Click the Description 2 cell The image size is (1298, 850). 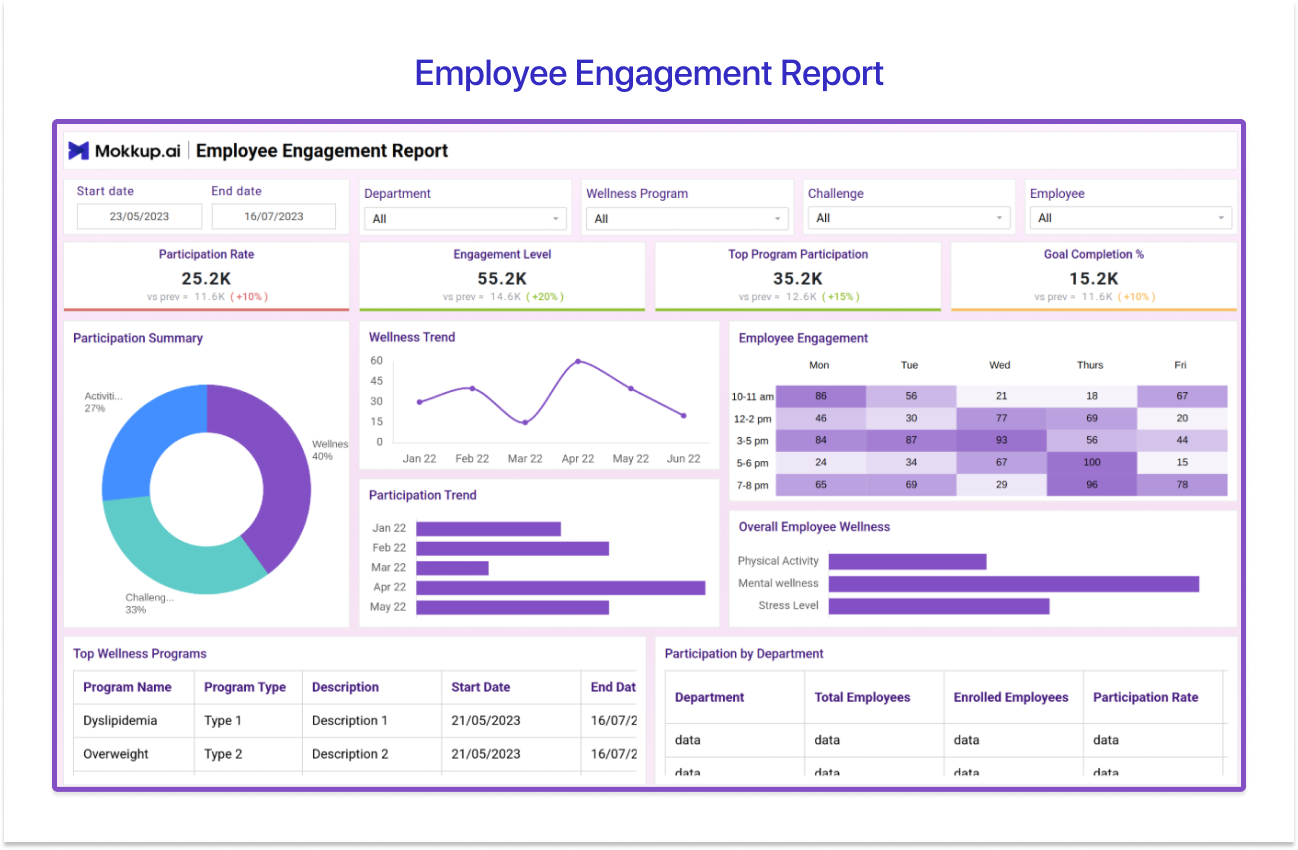click(350, 754)
